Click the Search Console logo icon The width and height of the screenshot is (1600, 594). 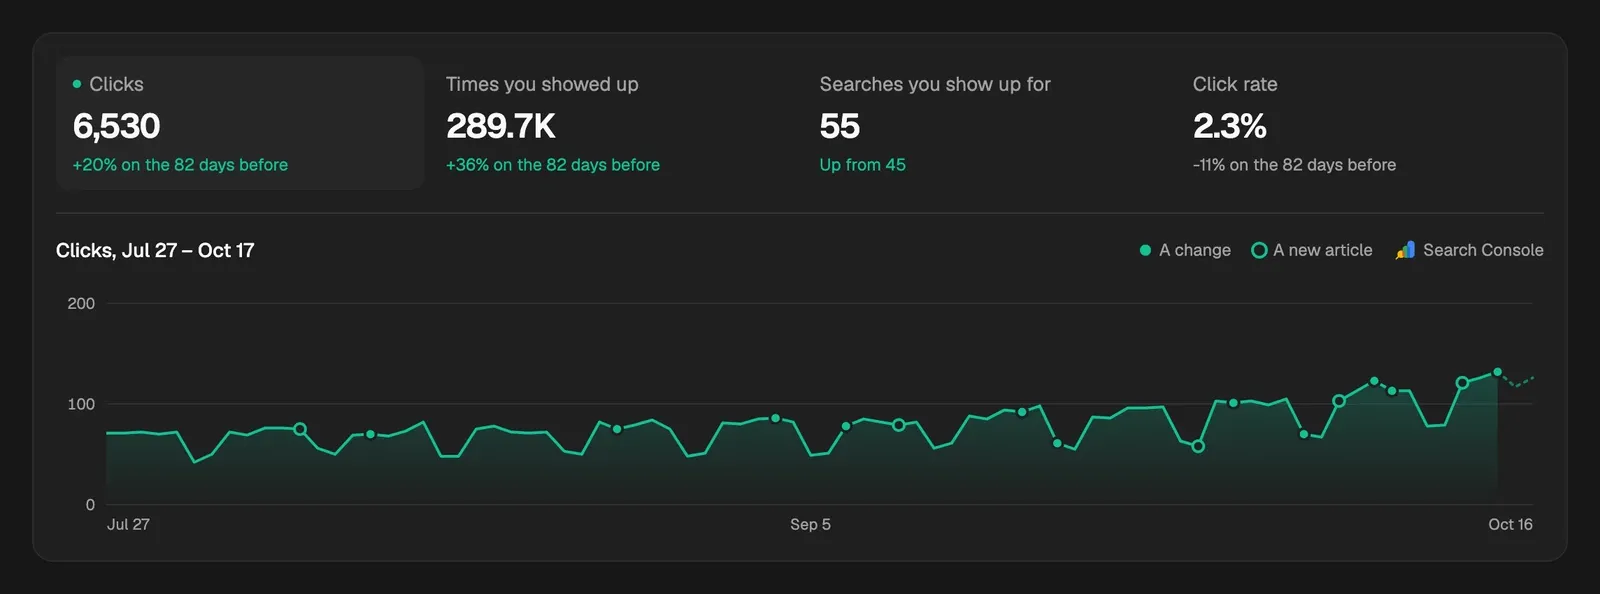pyautogui.click(x=1405, y=250)
